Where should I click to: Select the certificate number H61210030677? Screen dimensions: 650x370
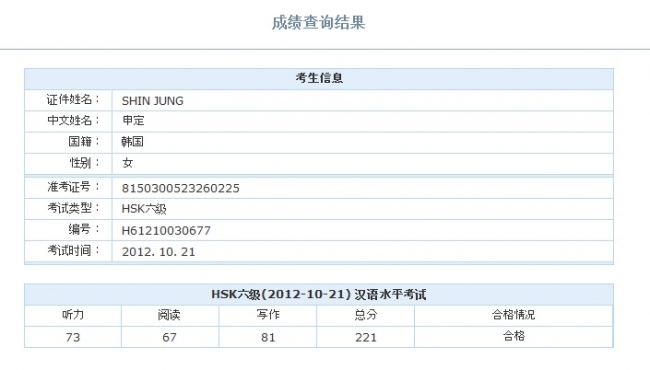(166, 231)
